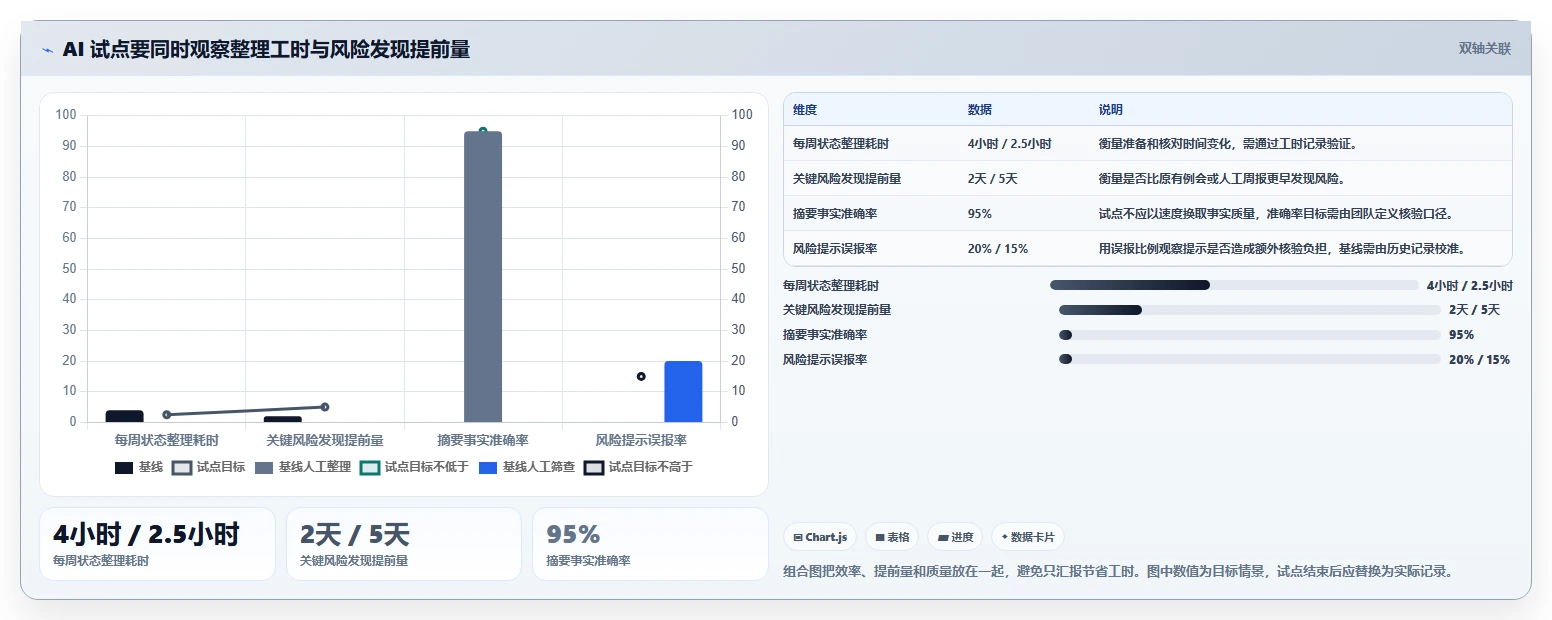1552x620 pixels.
Task: Click the Chart.js tag chip
Action: point(820,537)
